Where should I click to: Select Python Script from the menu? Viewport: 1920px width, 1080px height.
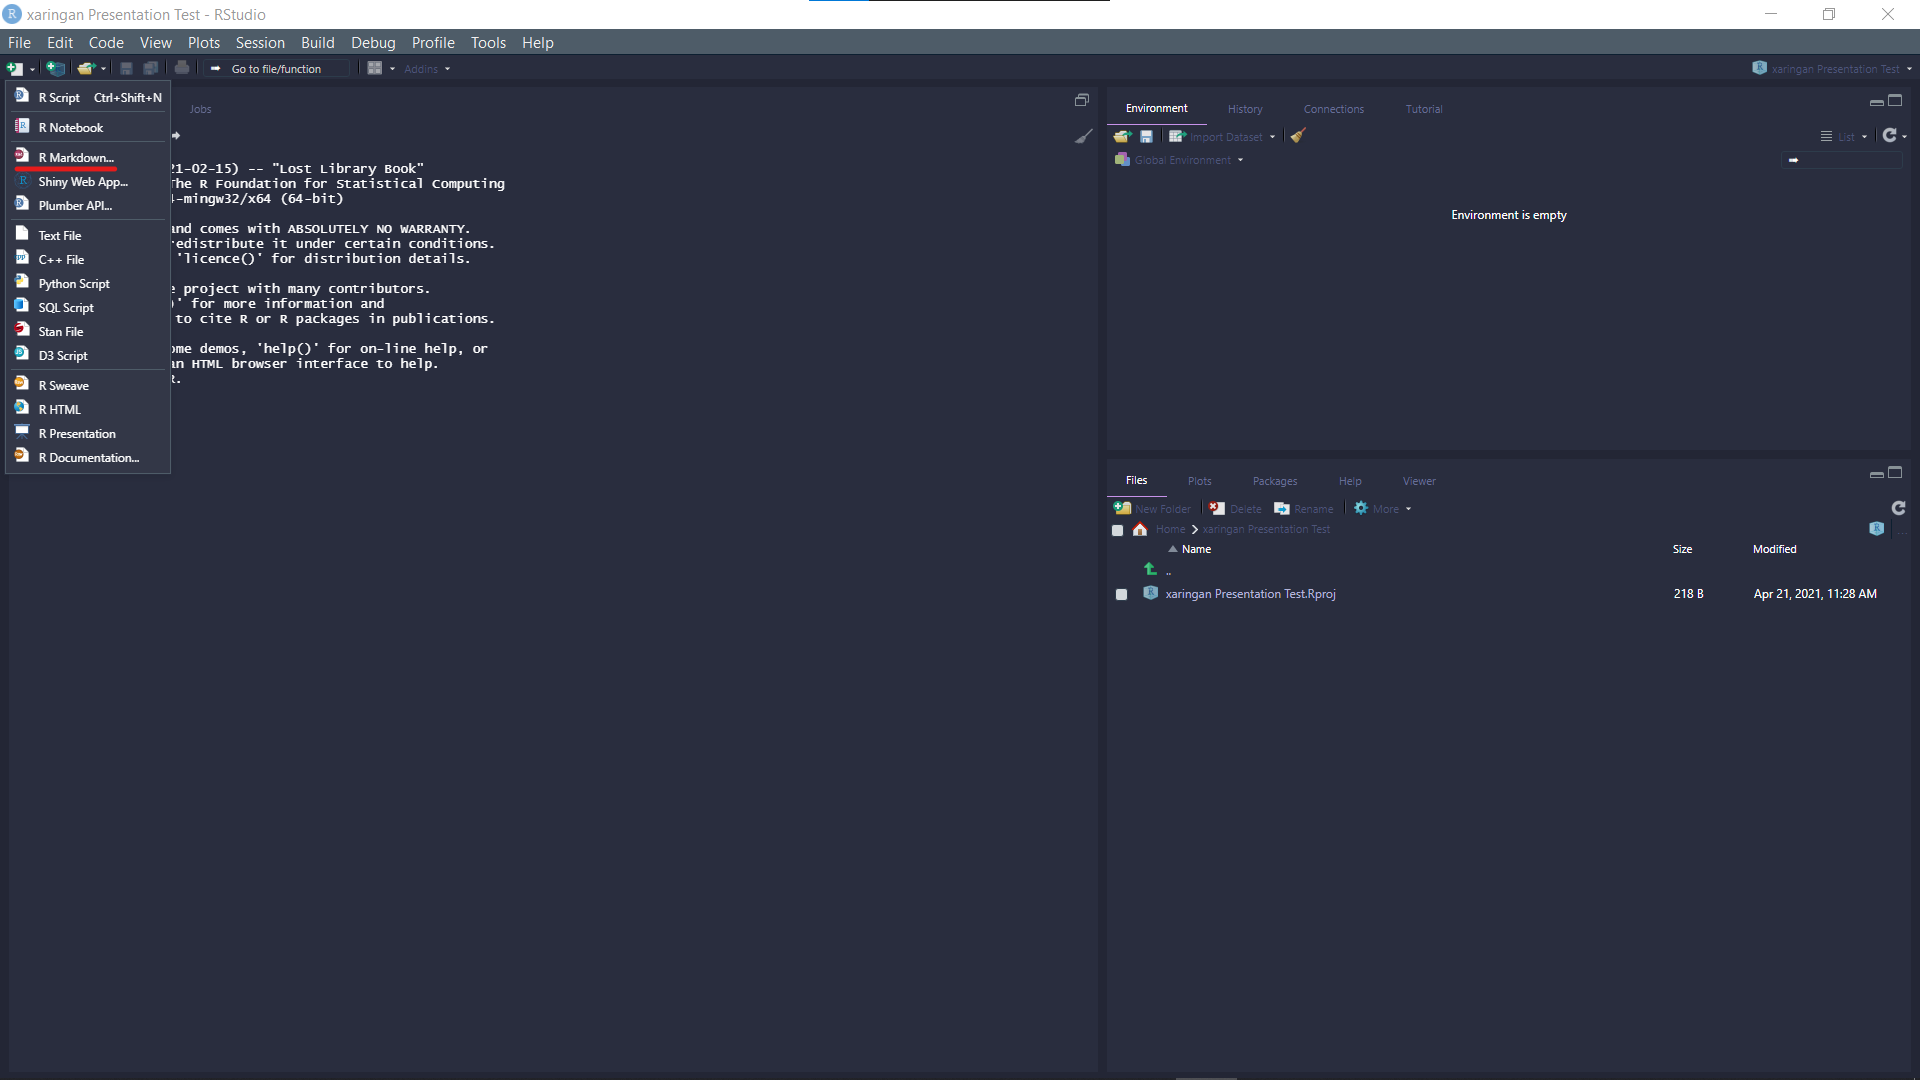(88, 283)
